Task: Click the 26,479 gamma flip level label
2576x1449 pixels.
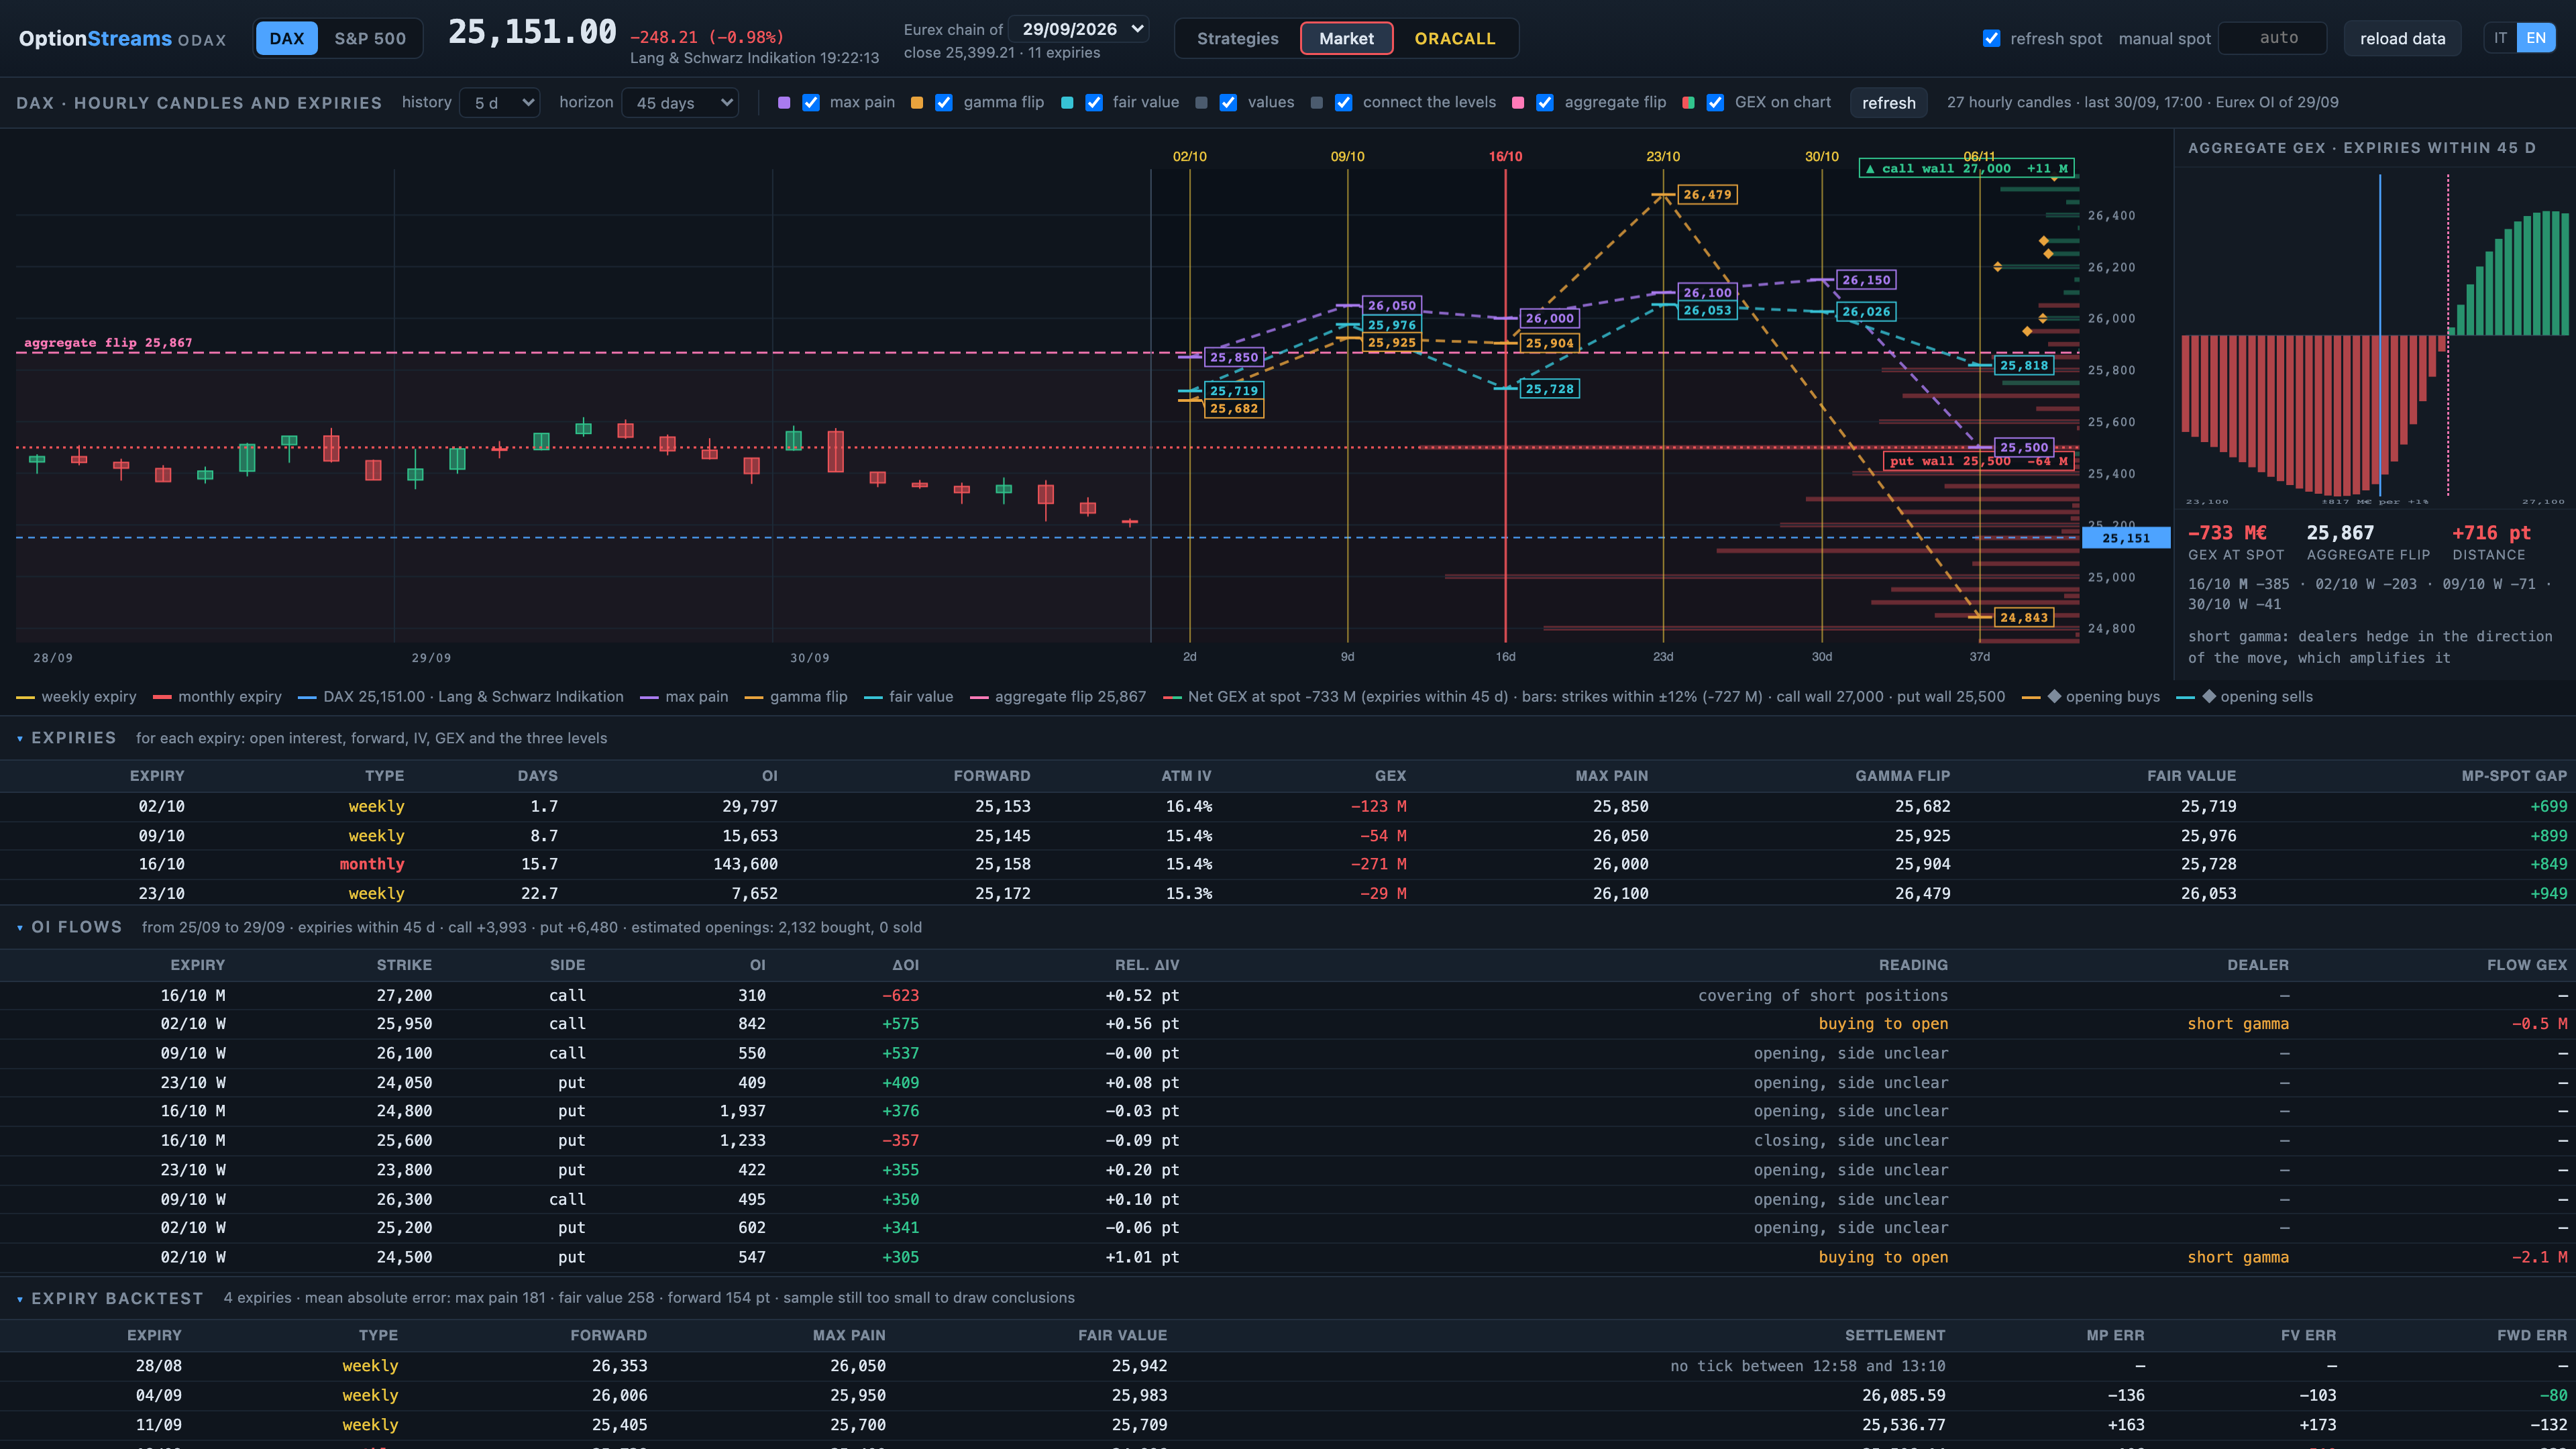Action: [x=1707, y=194]
